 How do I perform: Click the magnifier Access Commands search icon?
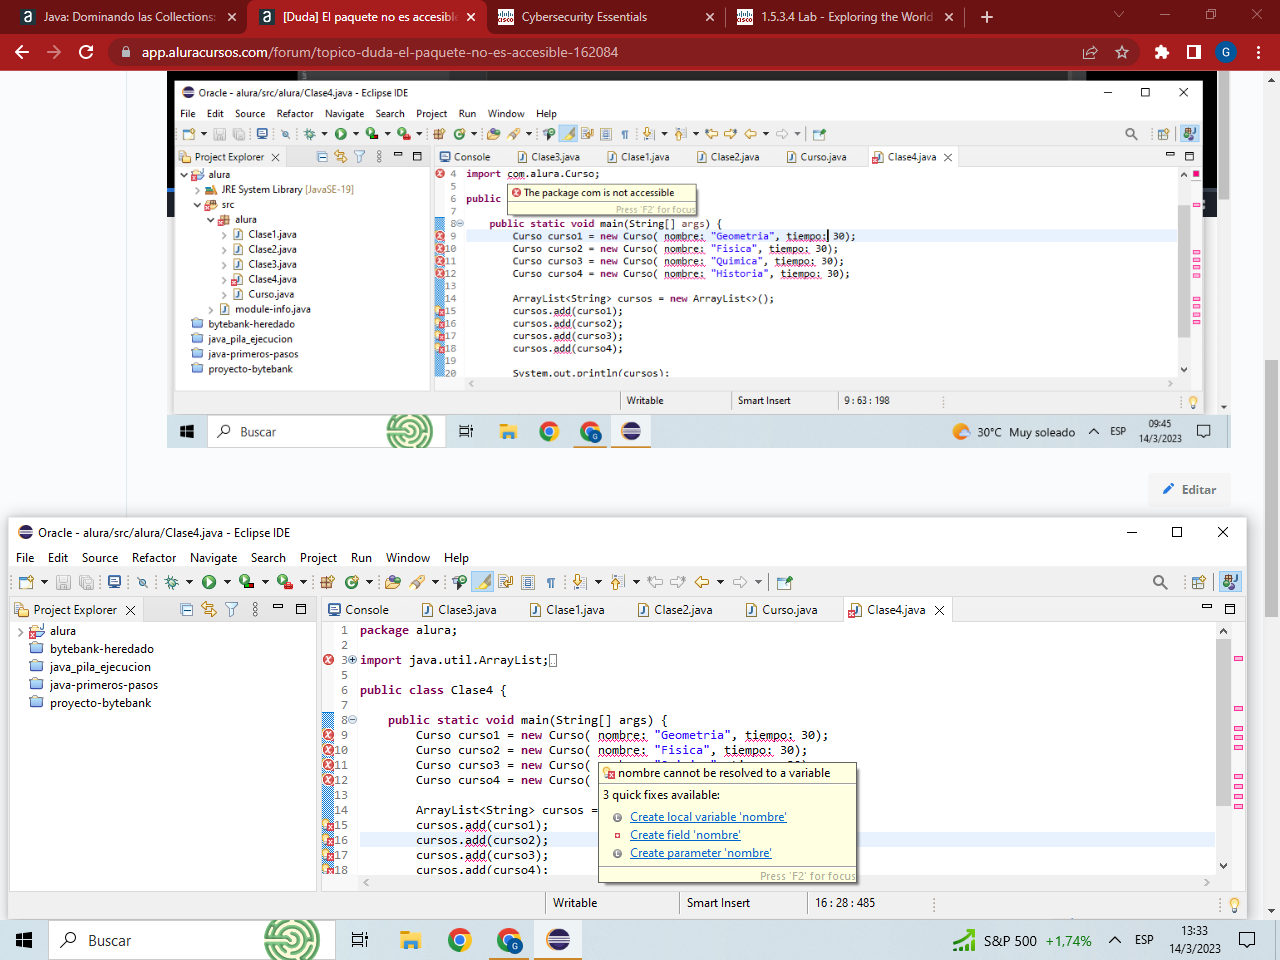[1160, 582]
